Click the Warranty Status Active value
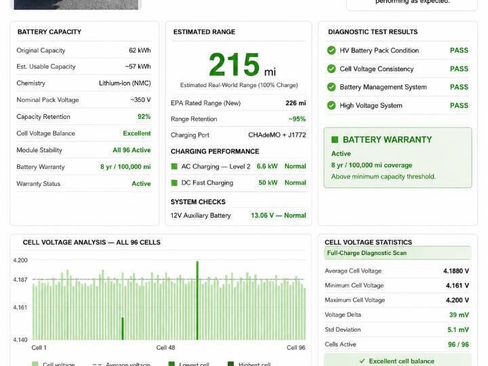The height and width of the screenshot is (366, 488). click(x=141, y=184)
